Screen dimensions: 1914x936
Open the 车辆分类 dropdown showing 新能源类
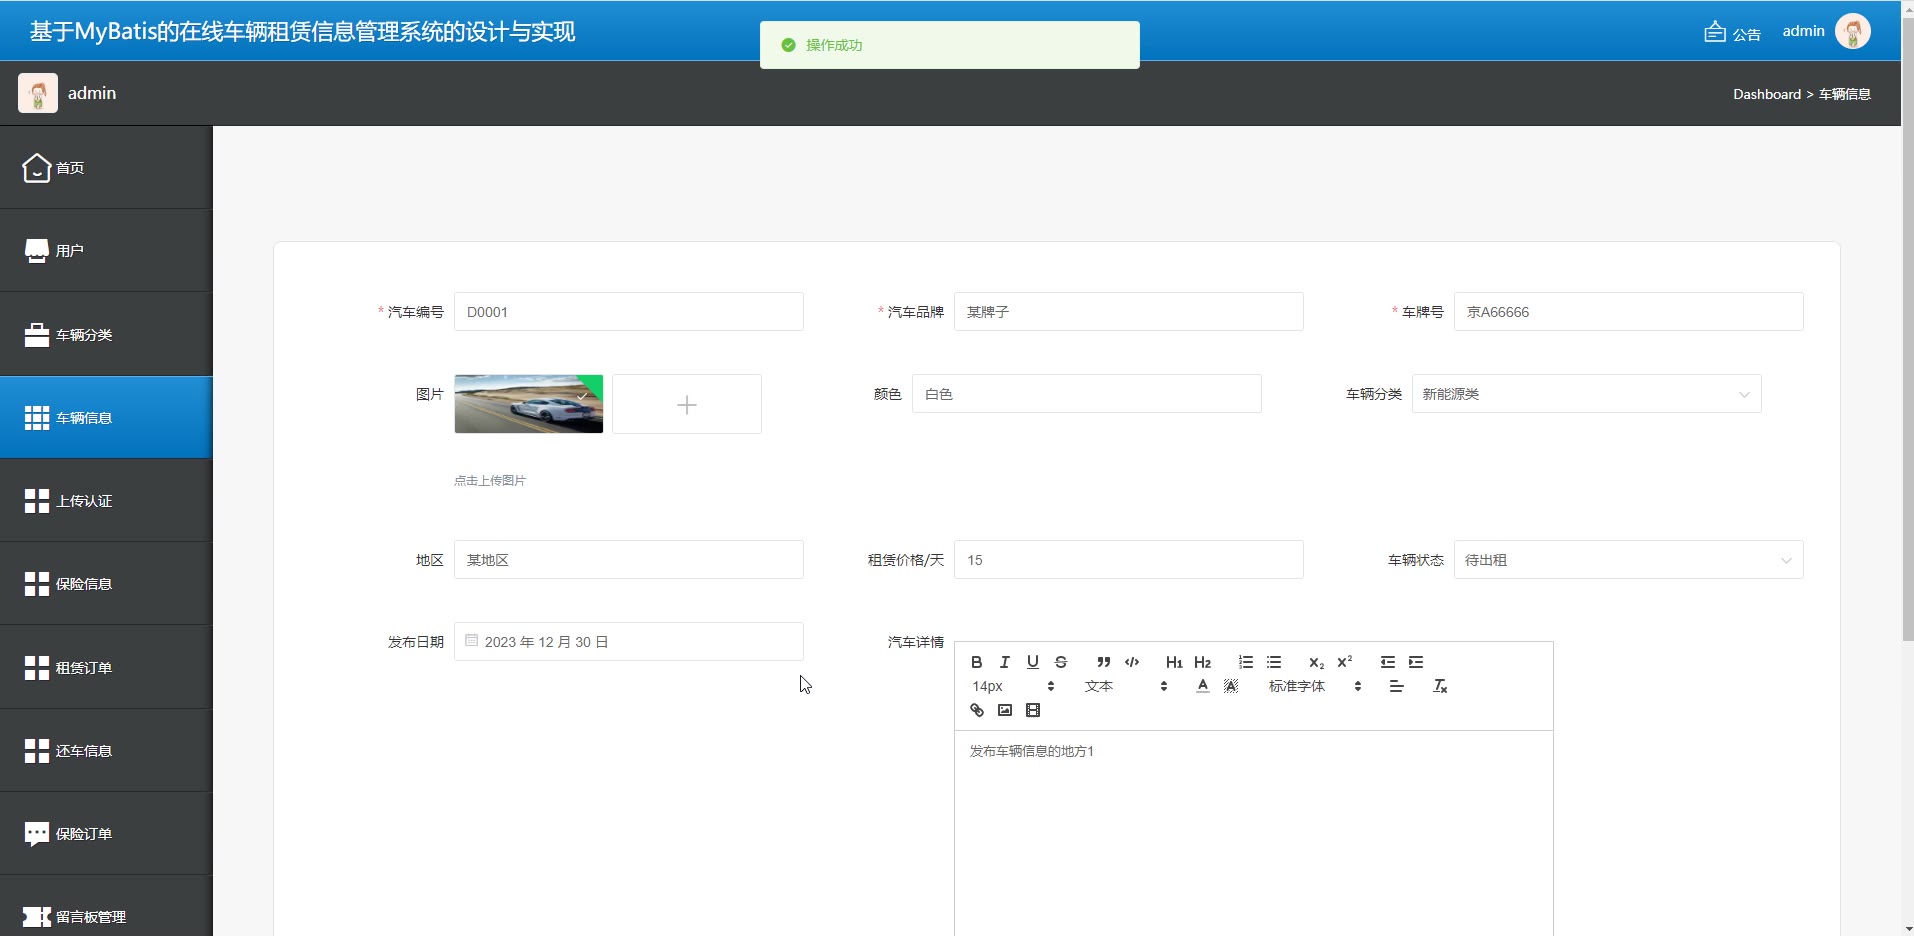(1586, 394)
